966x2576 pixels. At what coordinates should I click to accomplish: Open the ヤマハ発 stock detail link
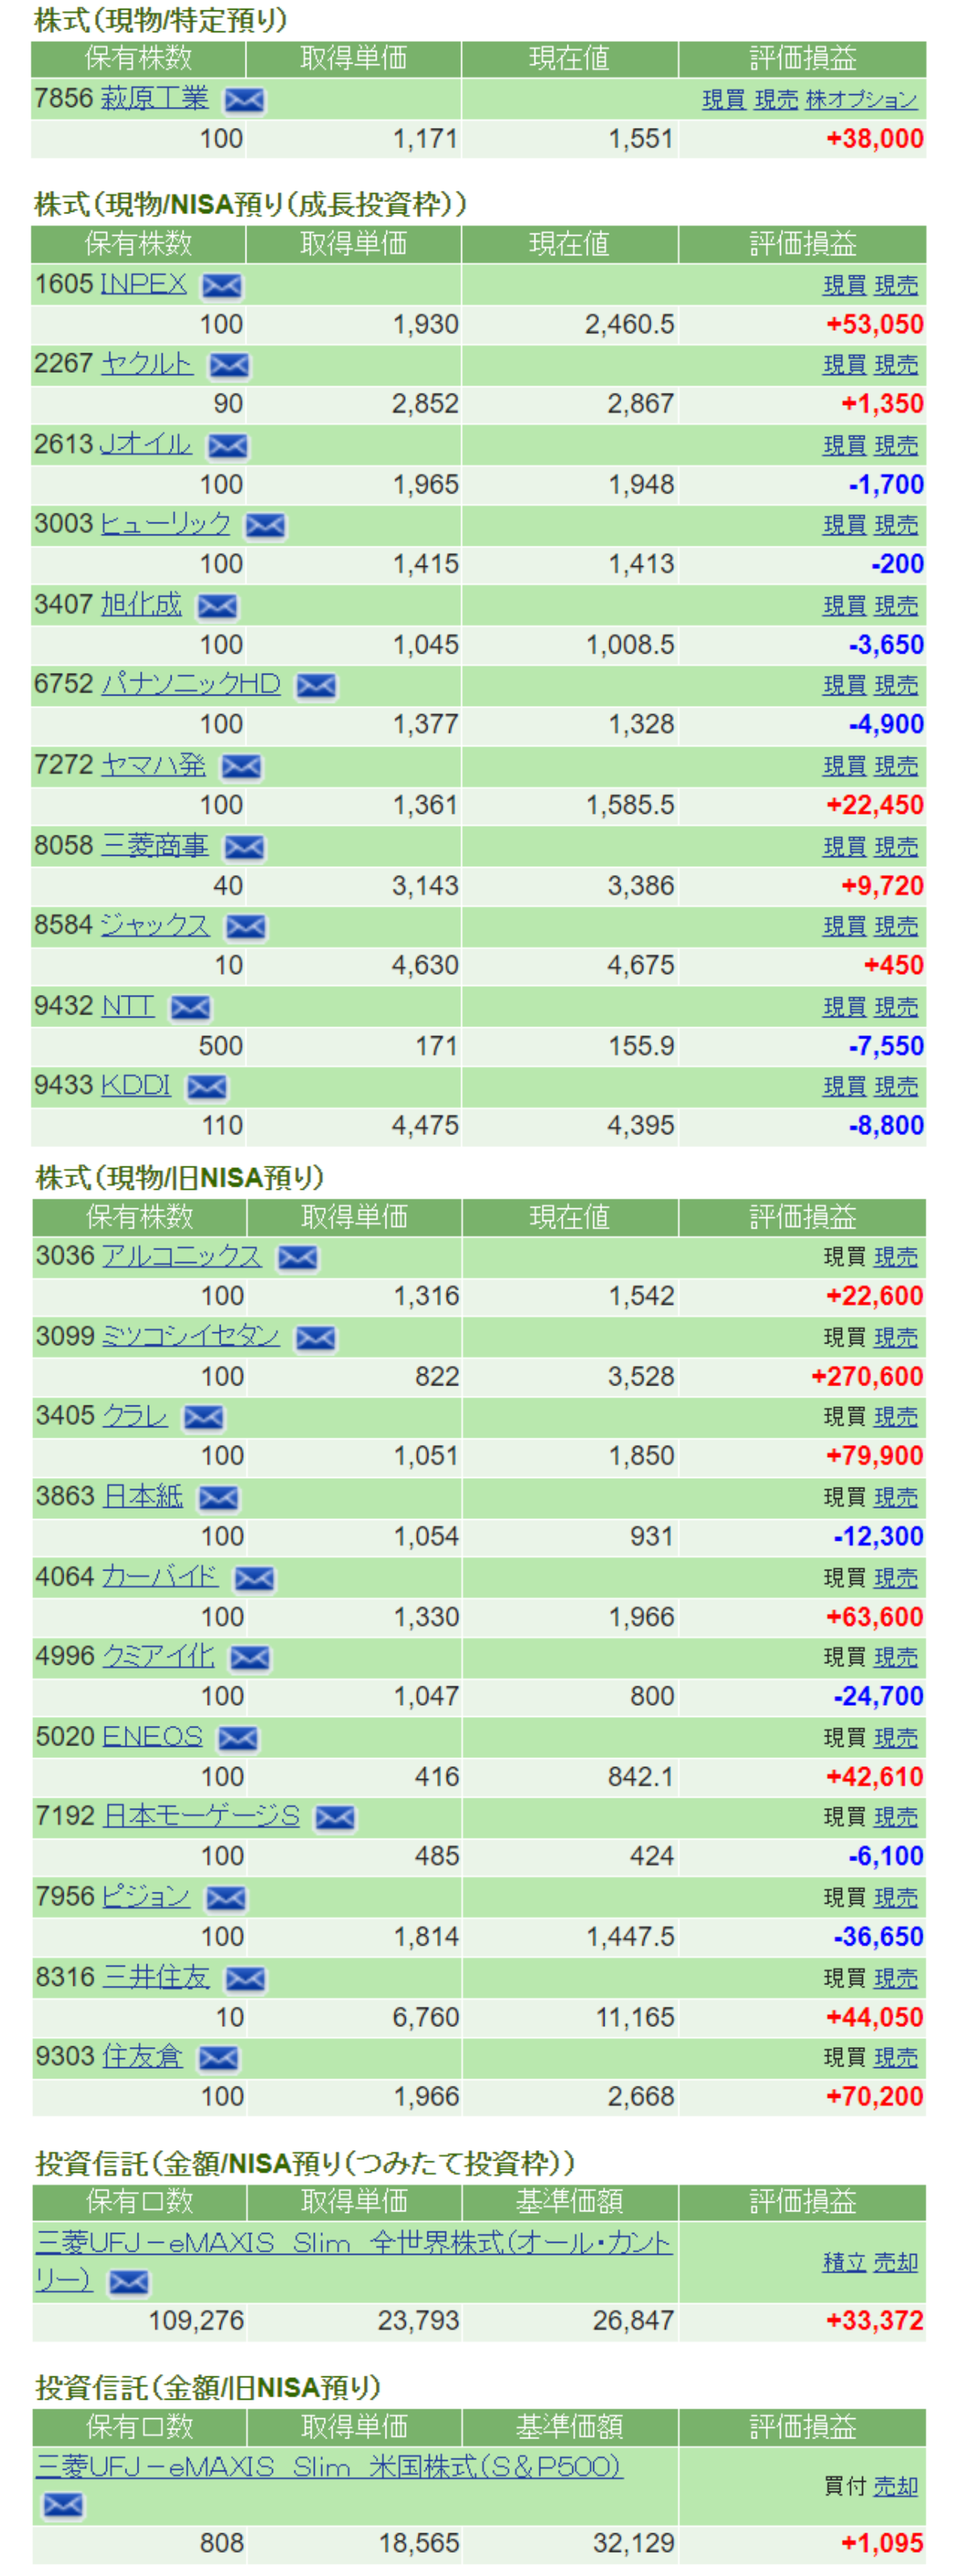[153, 766]
